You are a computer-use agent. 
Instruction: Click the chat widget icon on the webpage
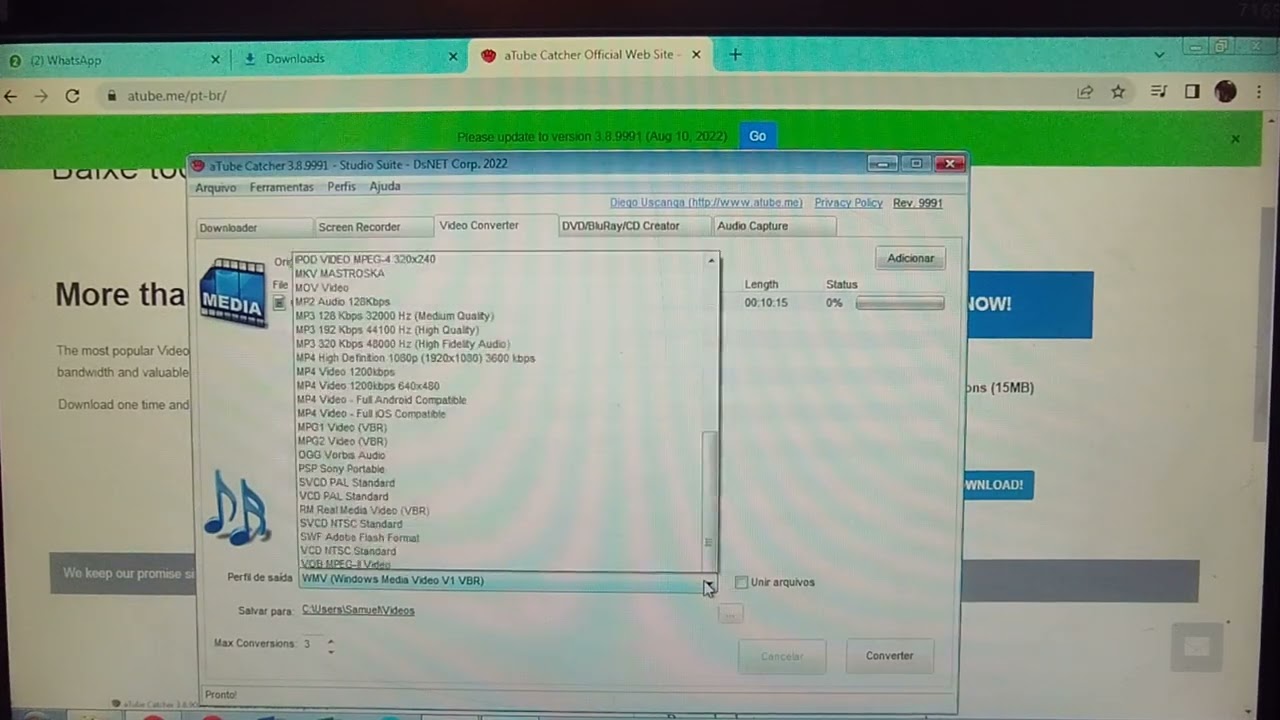1196,647
